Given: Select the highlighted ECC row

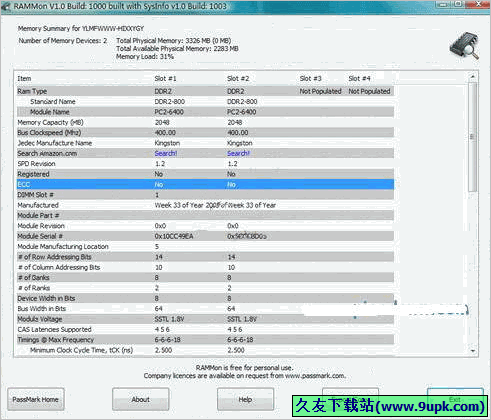Looking at the screenshot, I should point(205,184).
